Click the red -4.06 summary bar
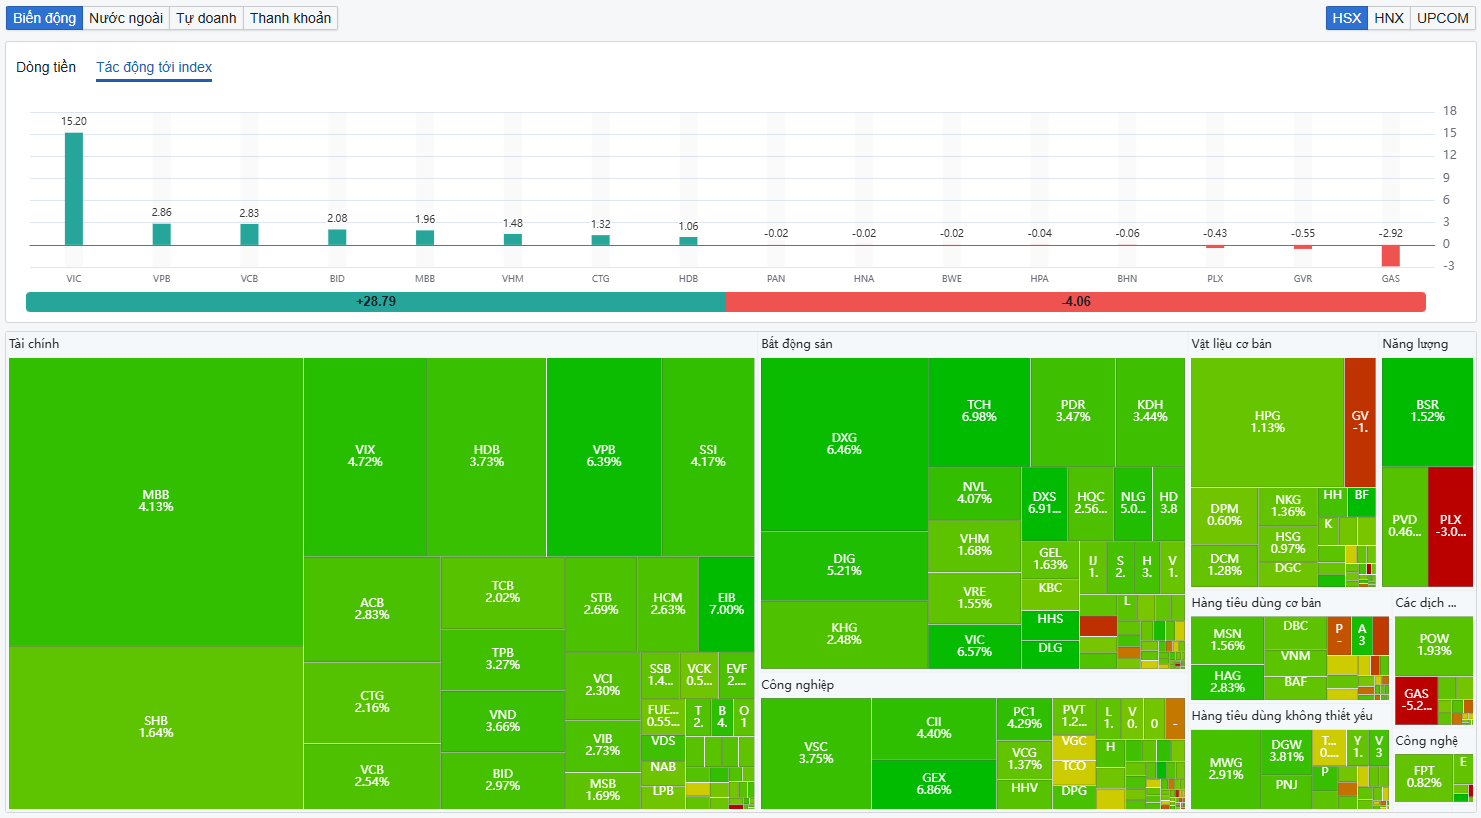 point(1076,301)
